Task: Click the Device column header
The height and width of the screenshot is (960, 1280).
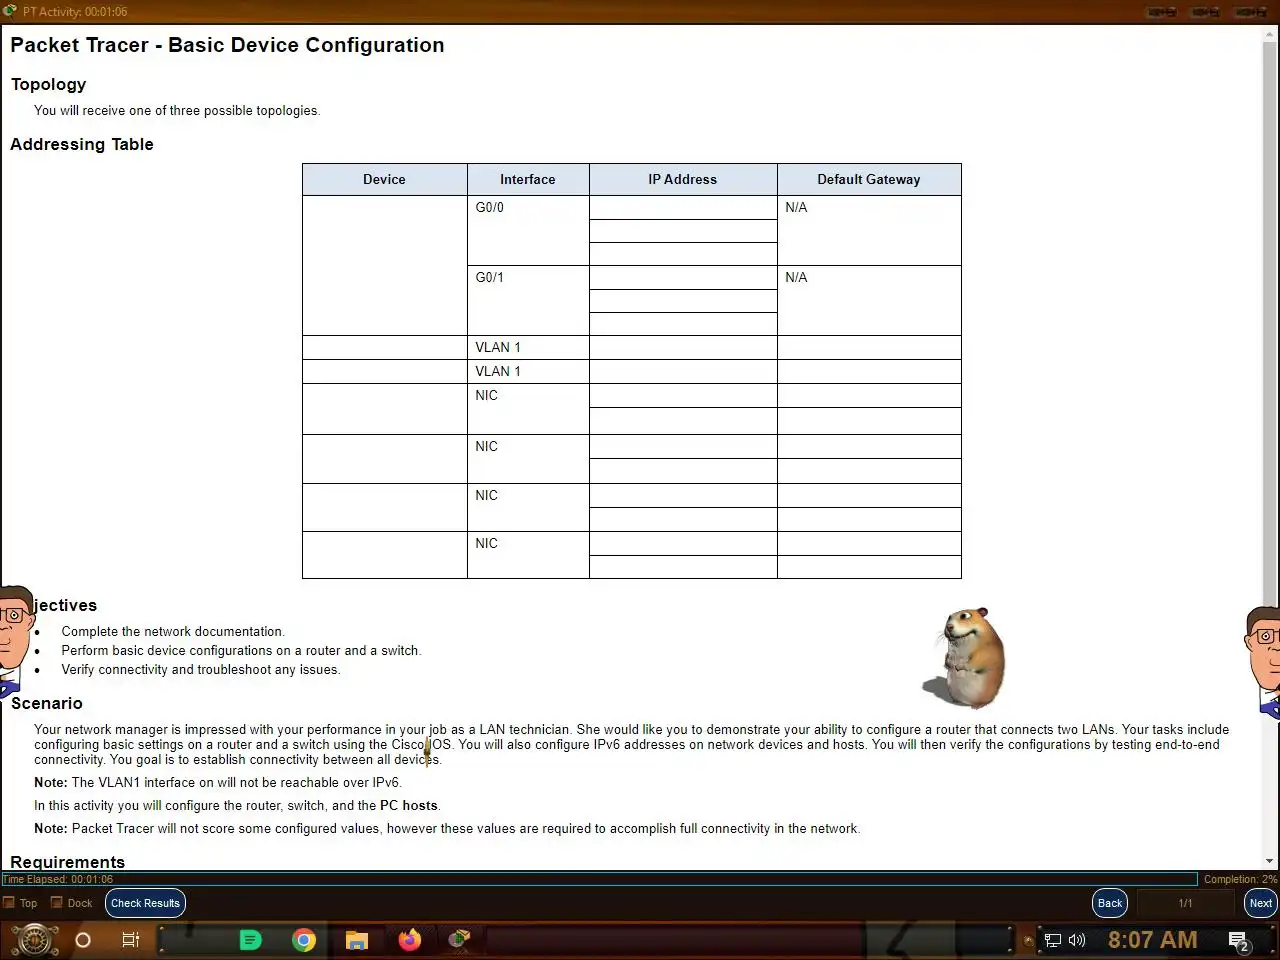Action: [385, 180]
